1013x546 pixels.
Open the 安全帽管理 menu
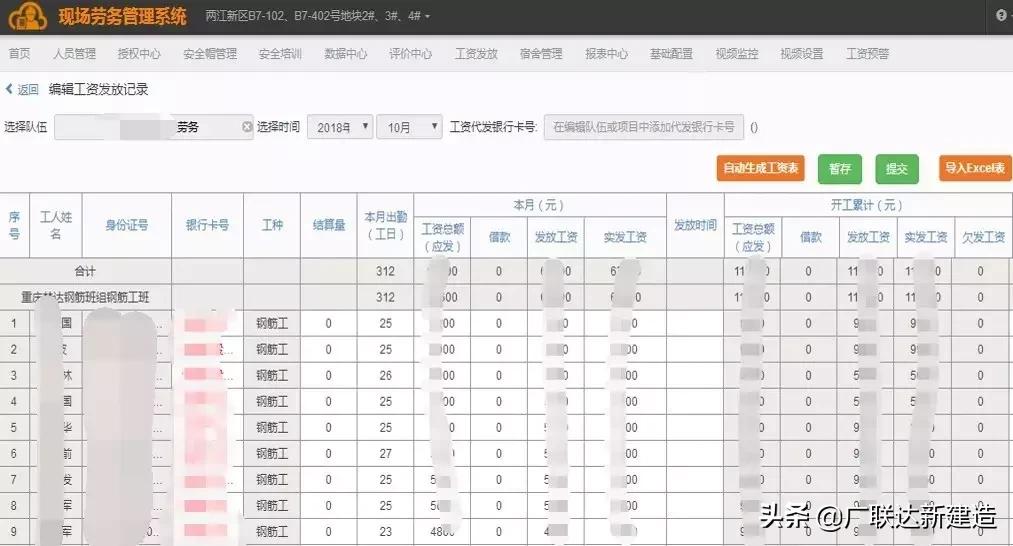pos(210,54)
